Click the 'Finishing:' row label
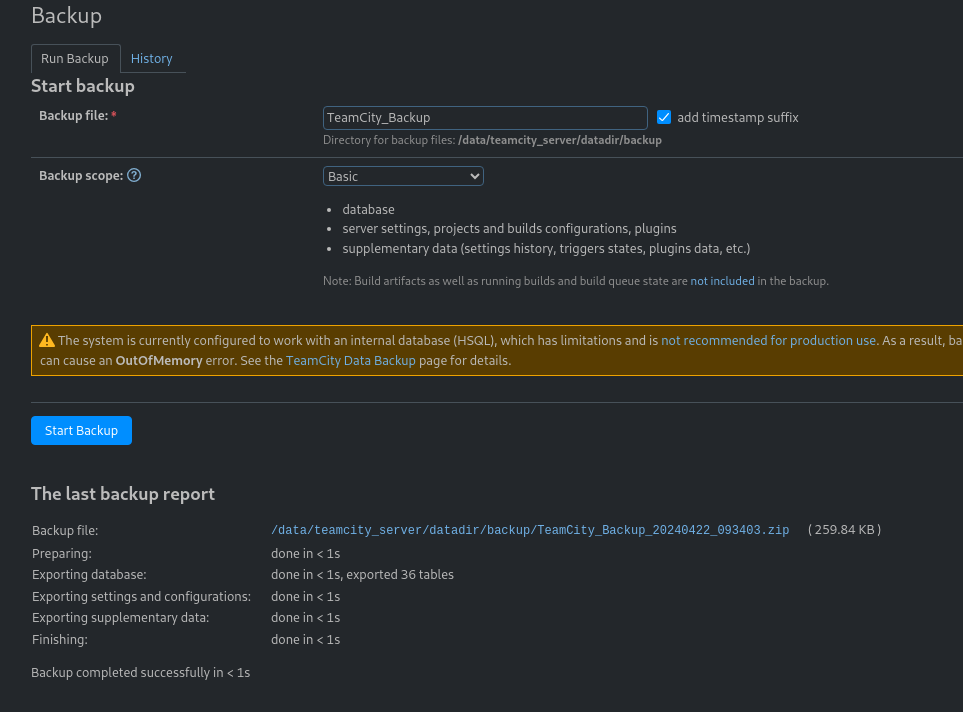 pos(60,640)
